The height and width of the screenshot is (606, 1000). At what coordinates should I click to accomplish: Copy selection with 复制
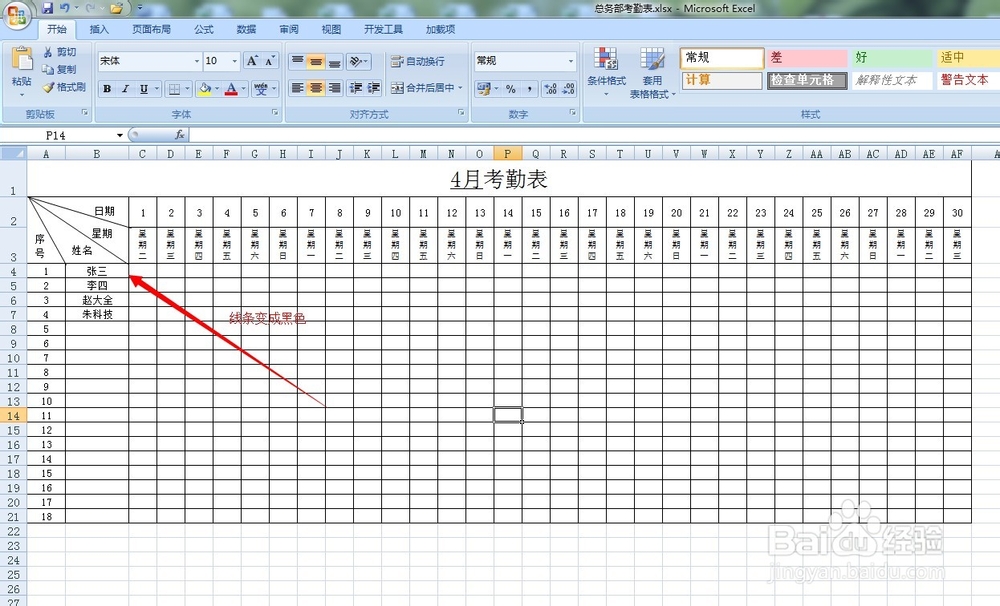pyautogui.click(x=59, y=69)
